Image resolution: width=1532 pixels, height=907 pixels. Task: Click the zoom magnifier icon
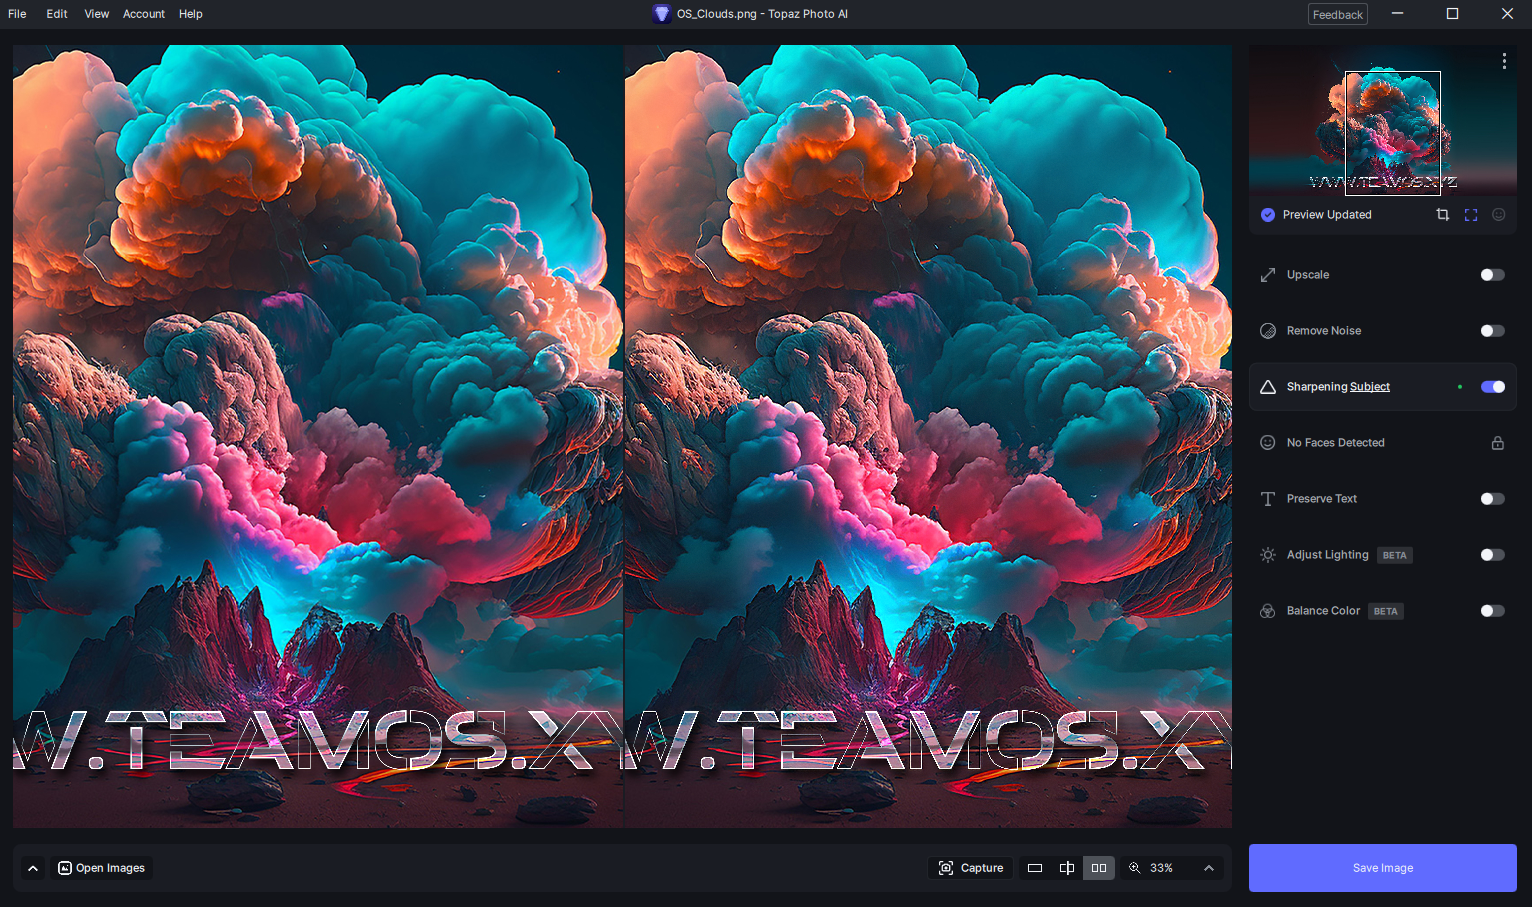coord(1135,868)
